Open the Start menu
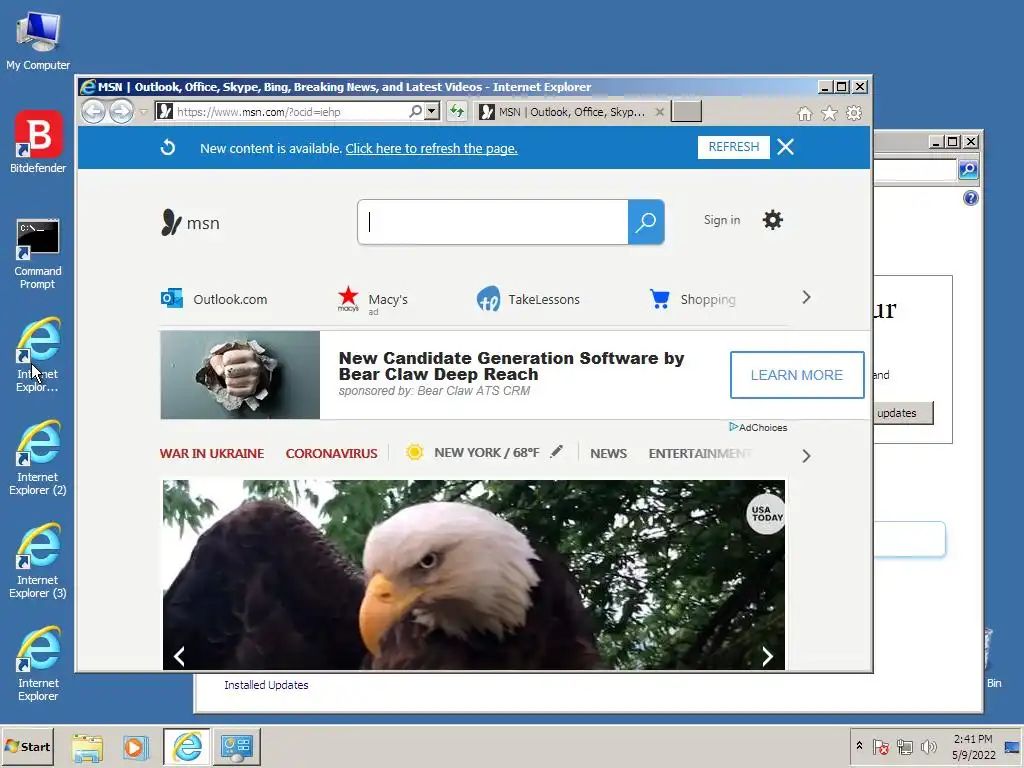The width and height of the screenshot is (1024, 768). (x=27, y=746)
